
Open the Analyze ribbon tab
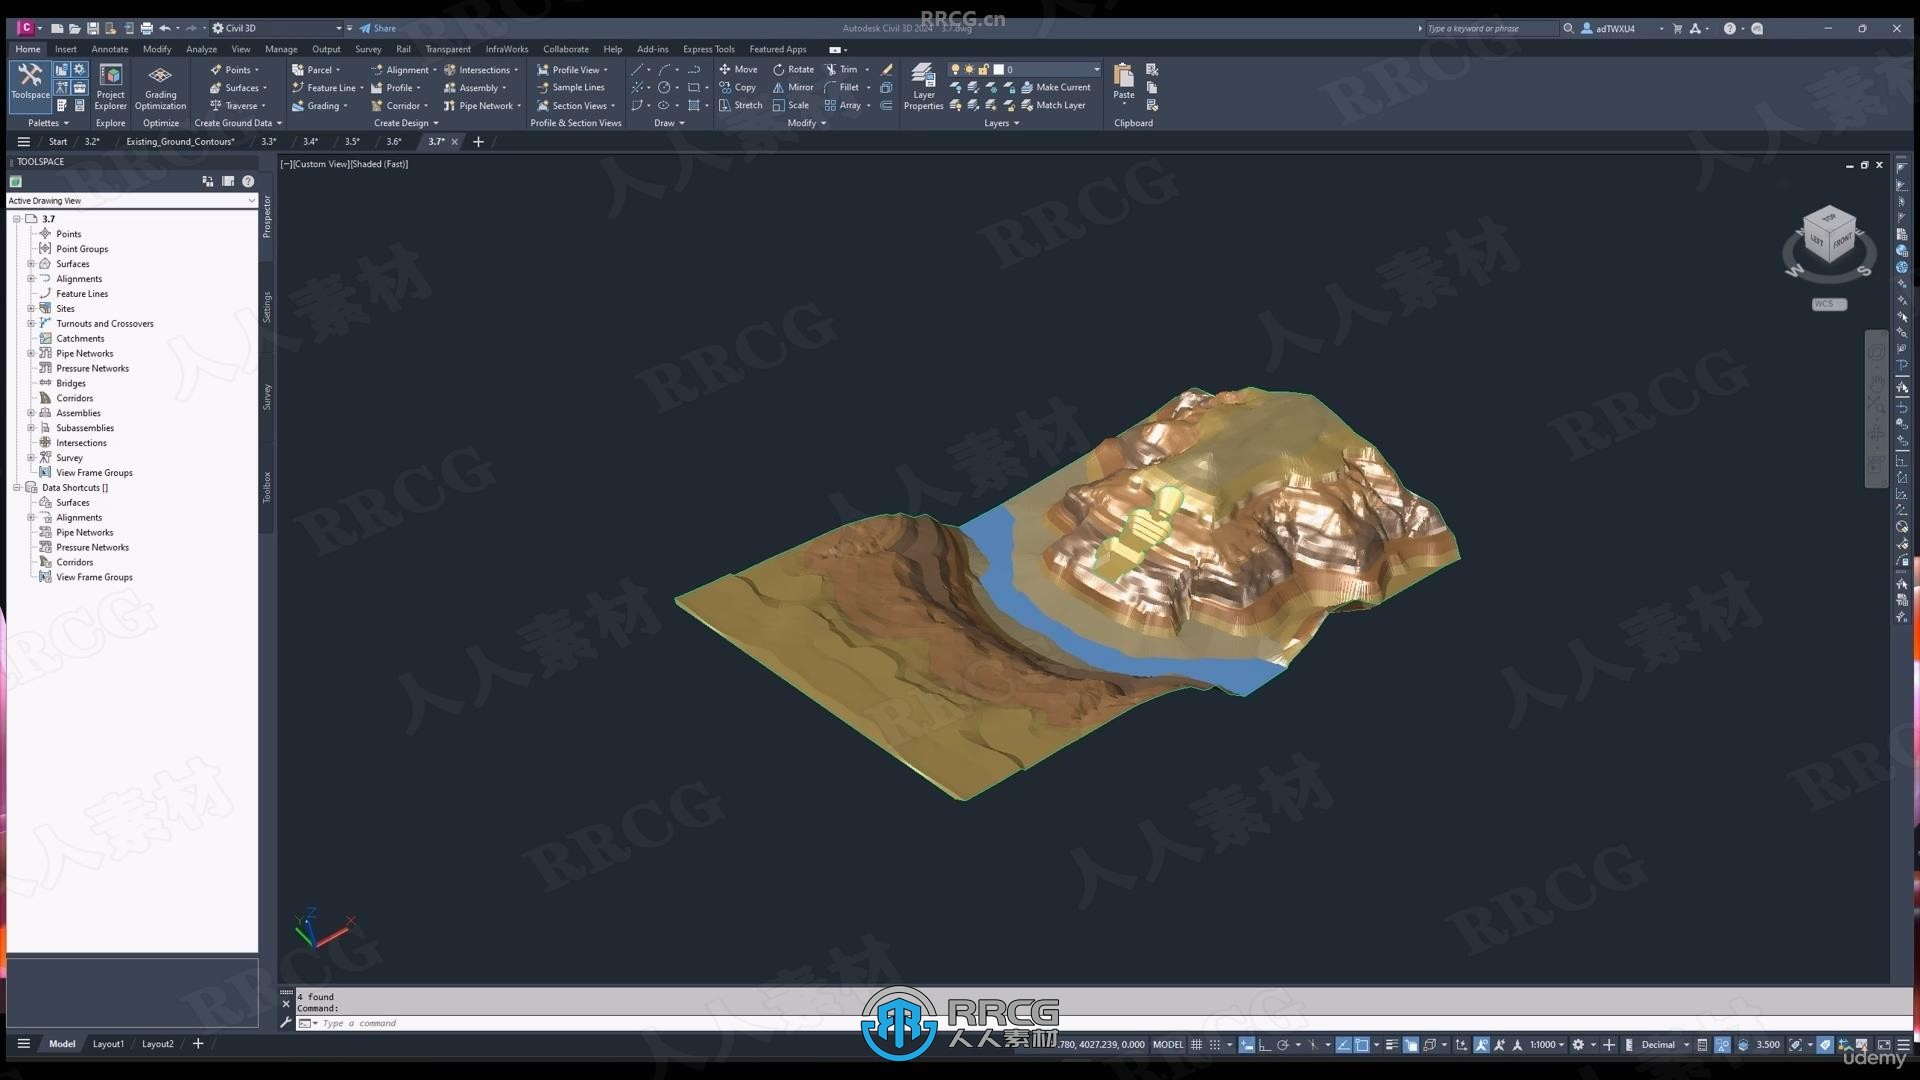(x=201, y=49)
